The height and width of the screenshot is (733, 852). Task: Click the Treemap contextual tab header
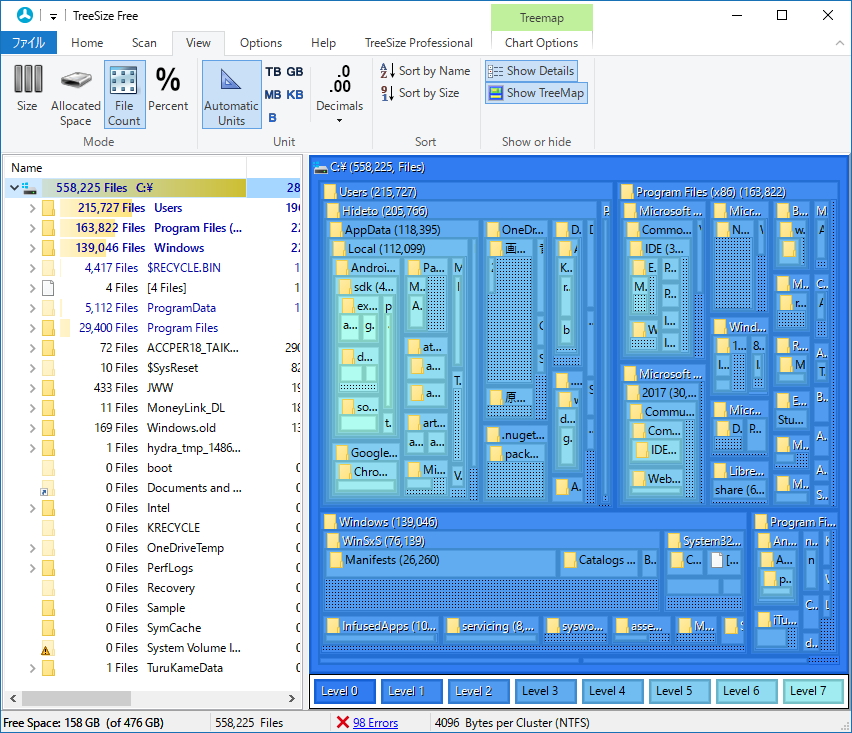pos(542,18)
